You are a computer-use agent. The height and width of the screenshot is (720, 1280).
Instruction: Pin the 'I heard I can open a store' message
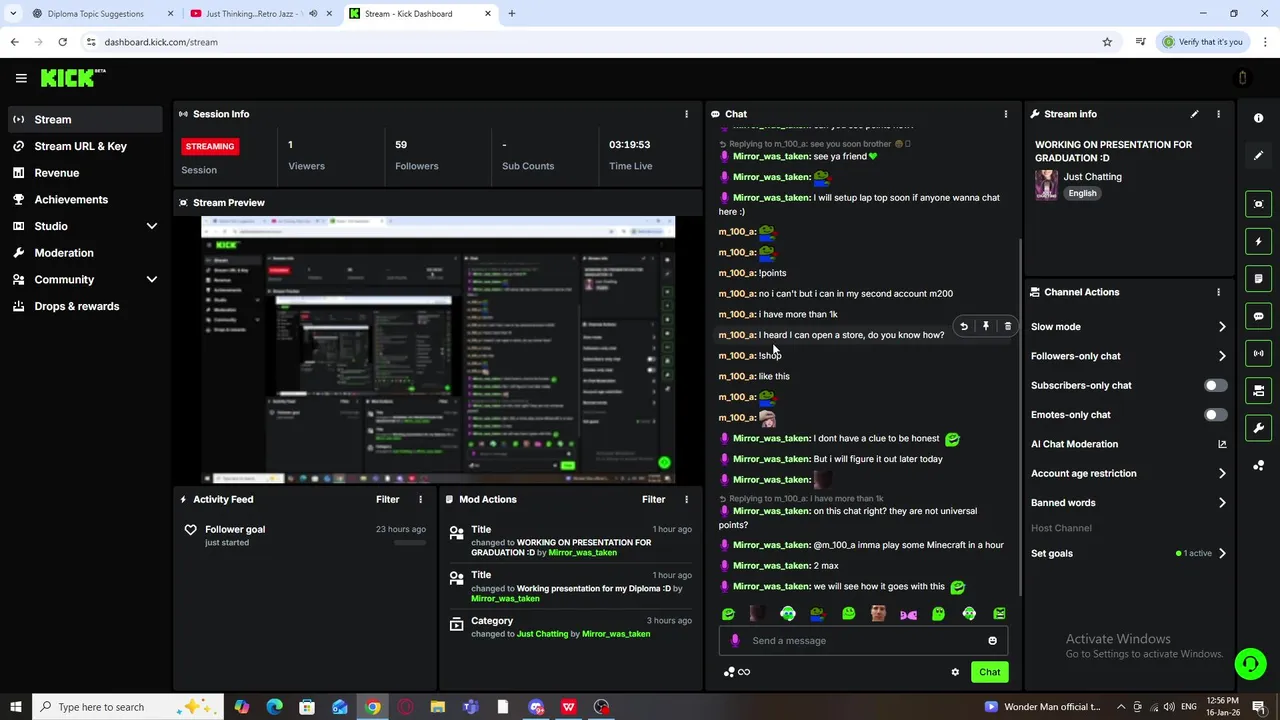[985, 326]
